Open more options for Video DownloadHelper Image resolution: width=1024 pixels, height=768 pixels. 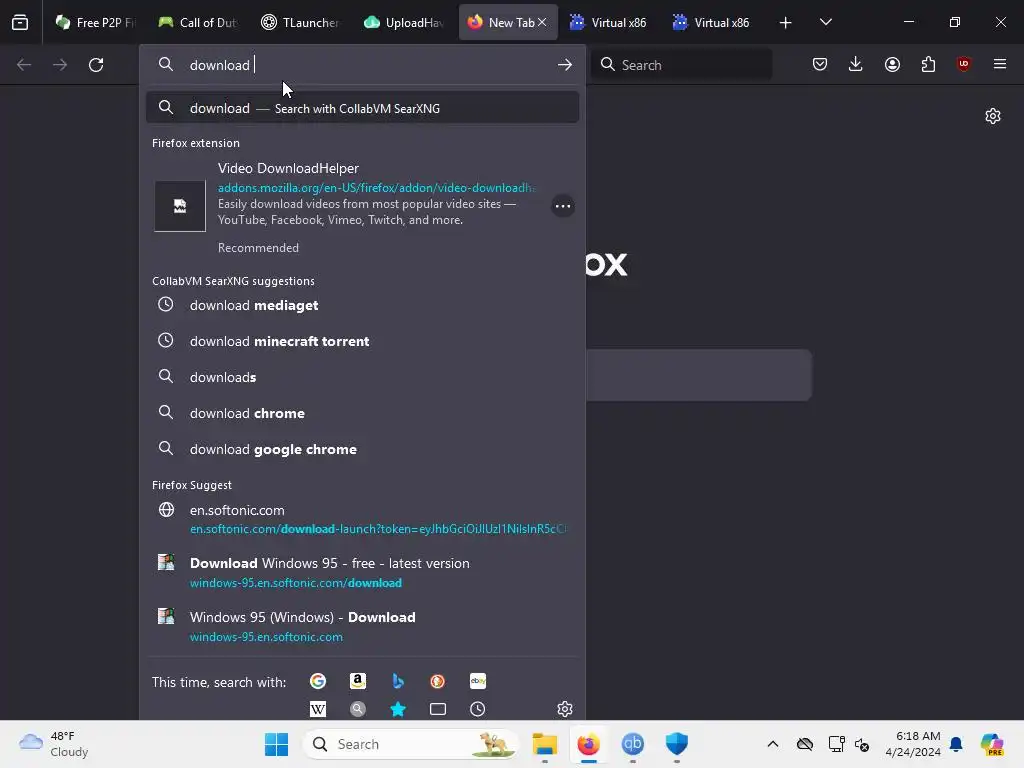(563, 206)
